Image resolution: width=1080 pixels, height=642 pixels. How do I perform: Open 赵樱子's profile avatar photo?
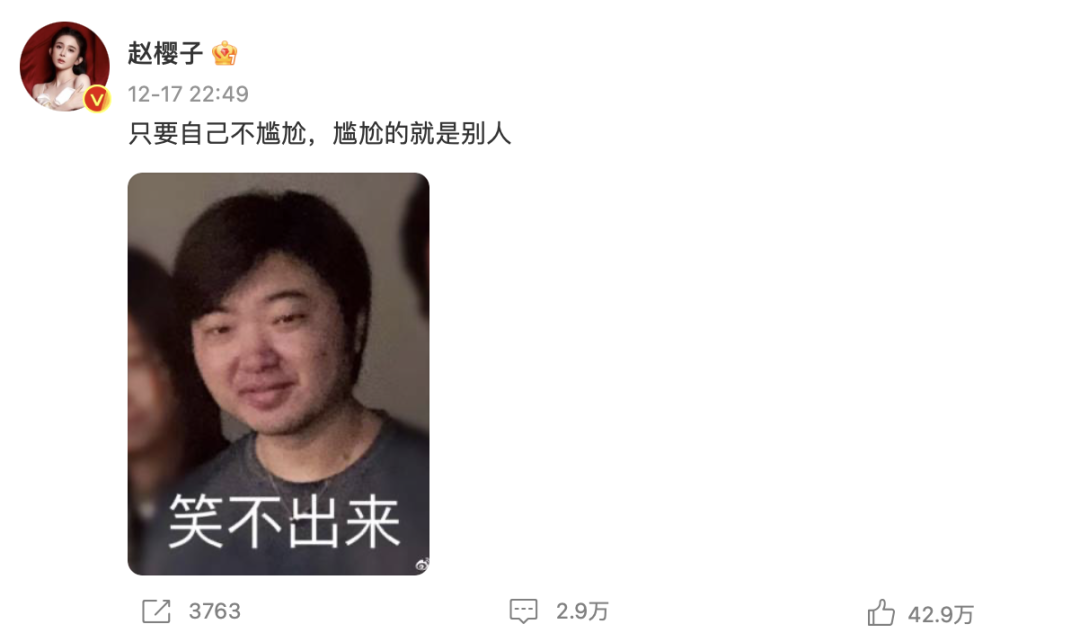click(64, 66)
